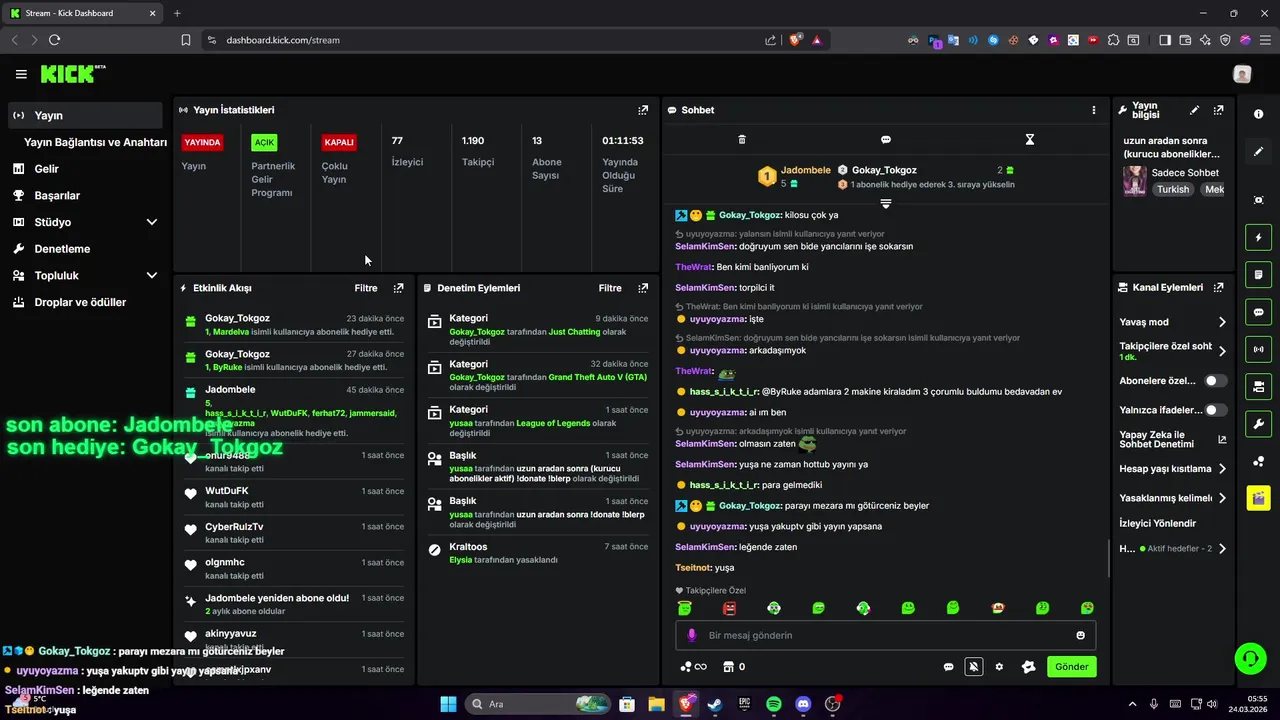This screenshot has width=1280, height=720.
Task: Click Gokay_Tokgoz username in chat leaderboard
Action: (884, 170)
